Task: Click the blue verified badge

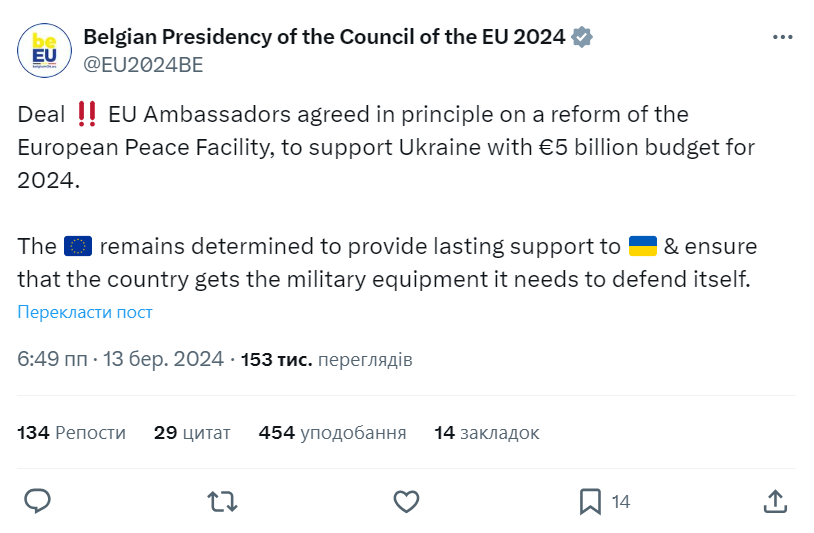Action: [x=583, y=38]
